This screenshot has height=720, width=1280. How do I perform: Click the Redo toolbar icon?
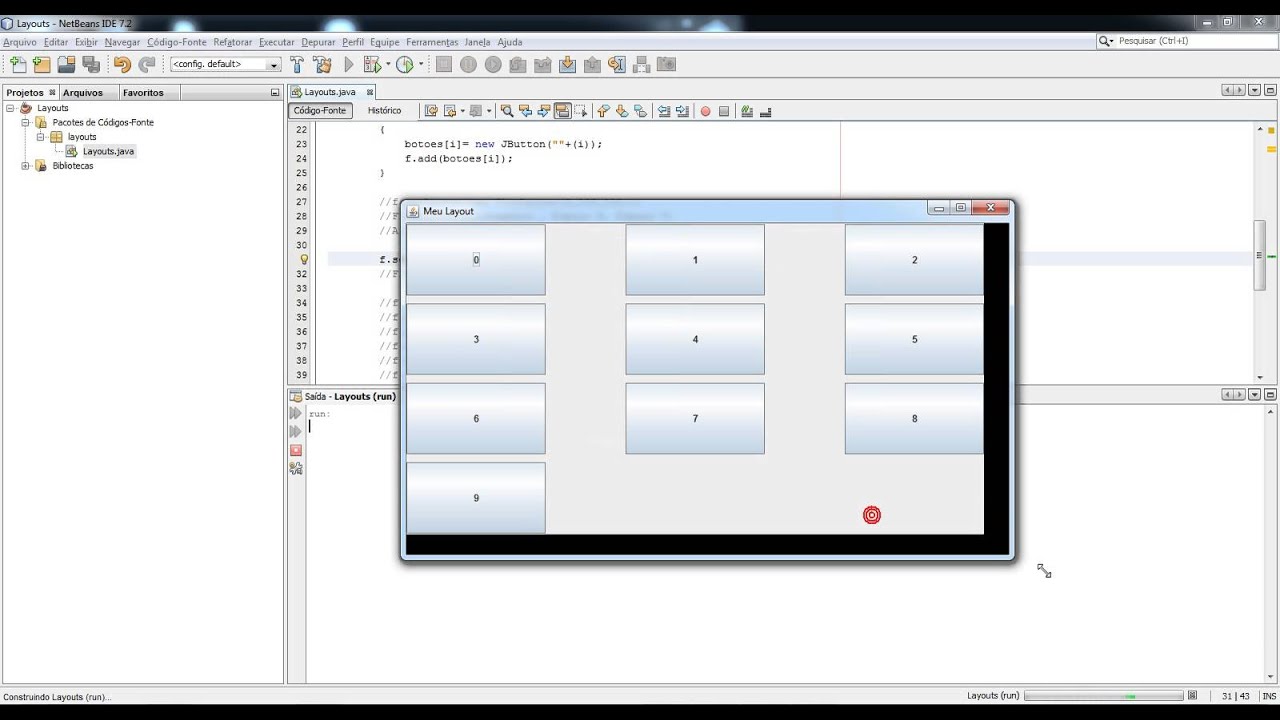point(147,64)
